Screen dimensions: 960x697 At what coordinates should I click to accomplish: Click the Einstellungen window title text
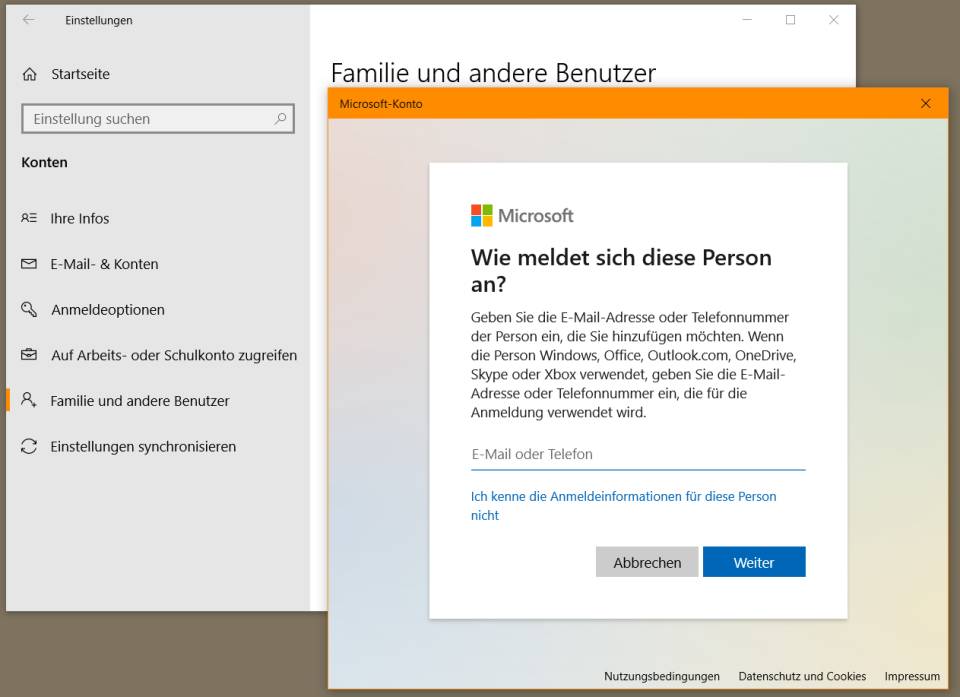pos(99,20)
